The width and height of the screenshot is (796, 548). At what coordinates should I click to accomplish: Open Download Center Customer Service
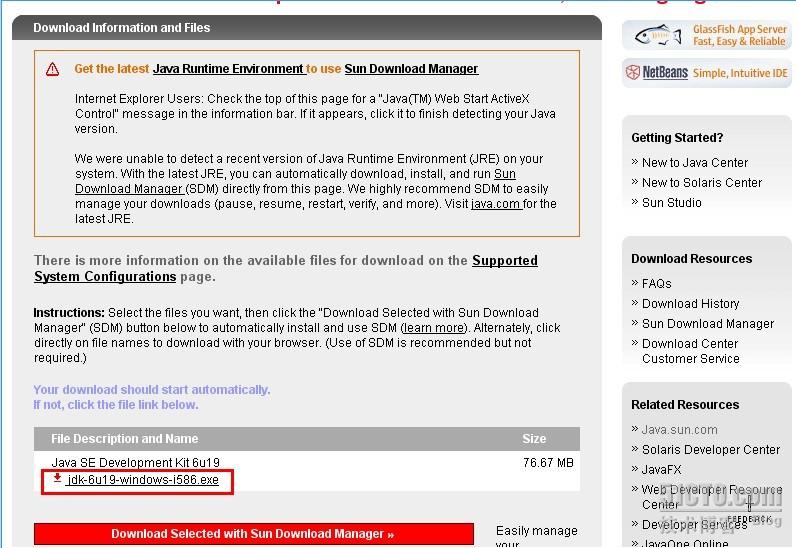point(690,351)
